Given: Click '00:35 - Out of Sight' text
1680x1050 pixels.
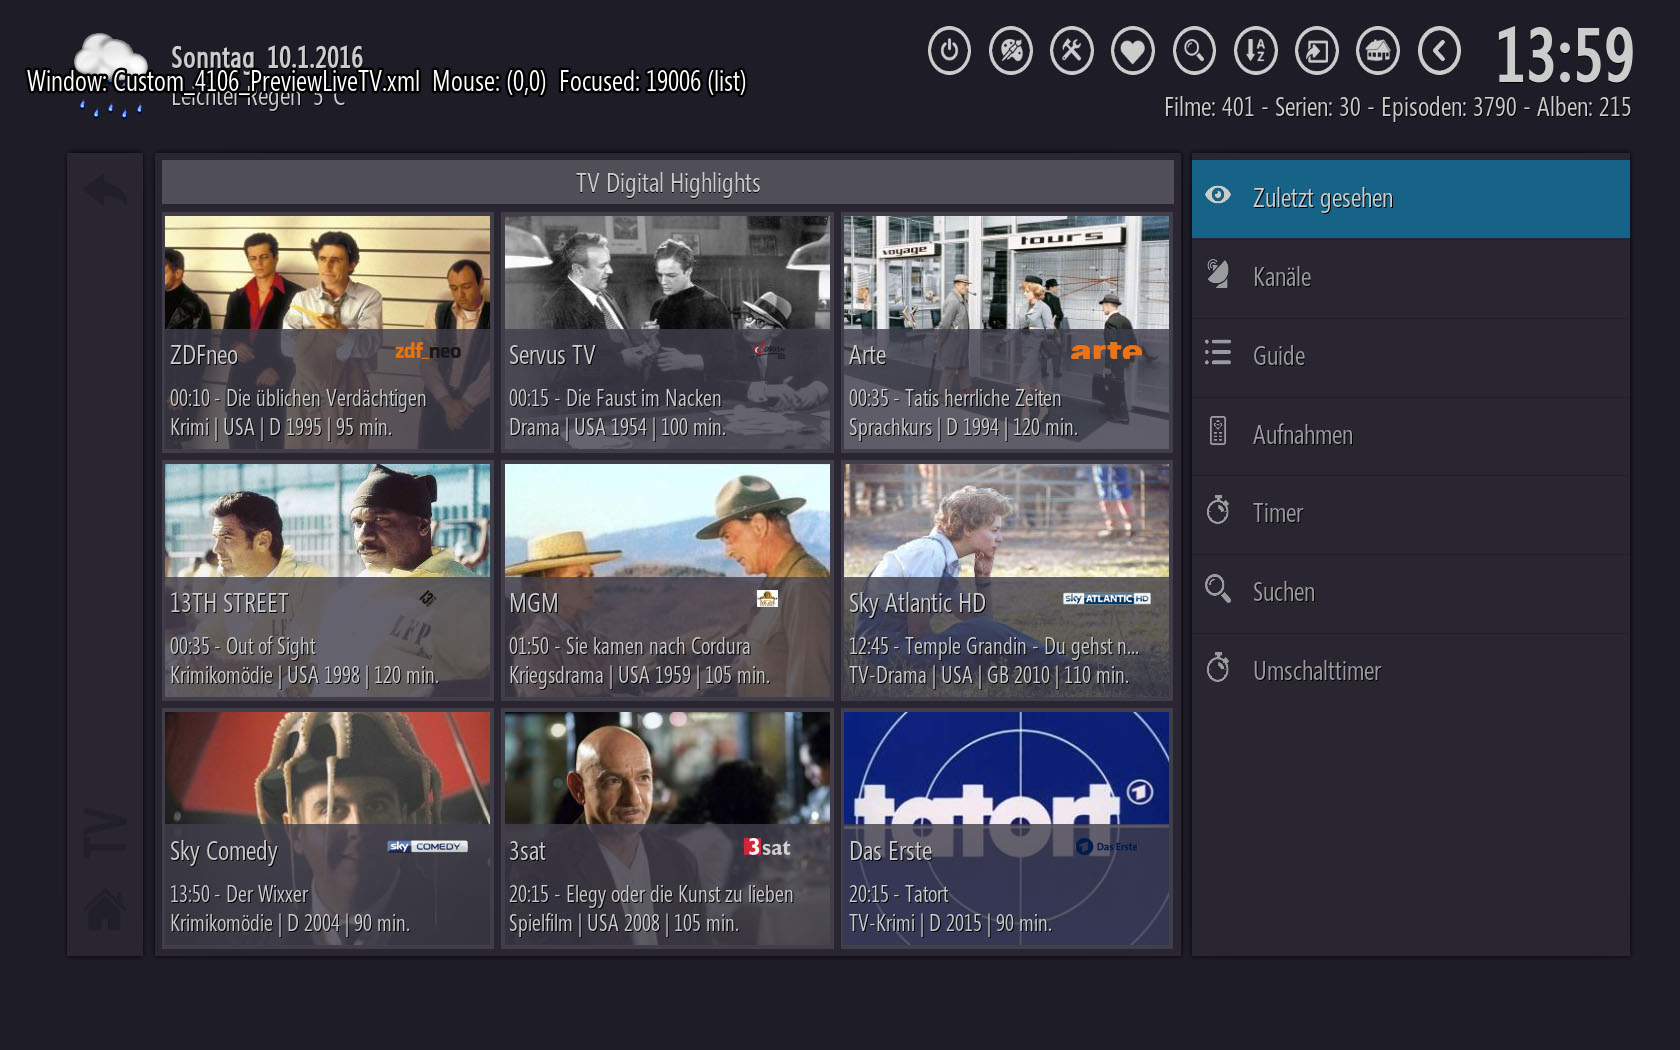Looking at the screenshot, I should [242, 646].
